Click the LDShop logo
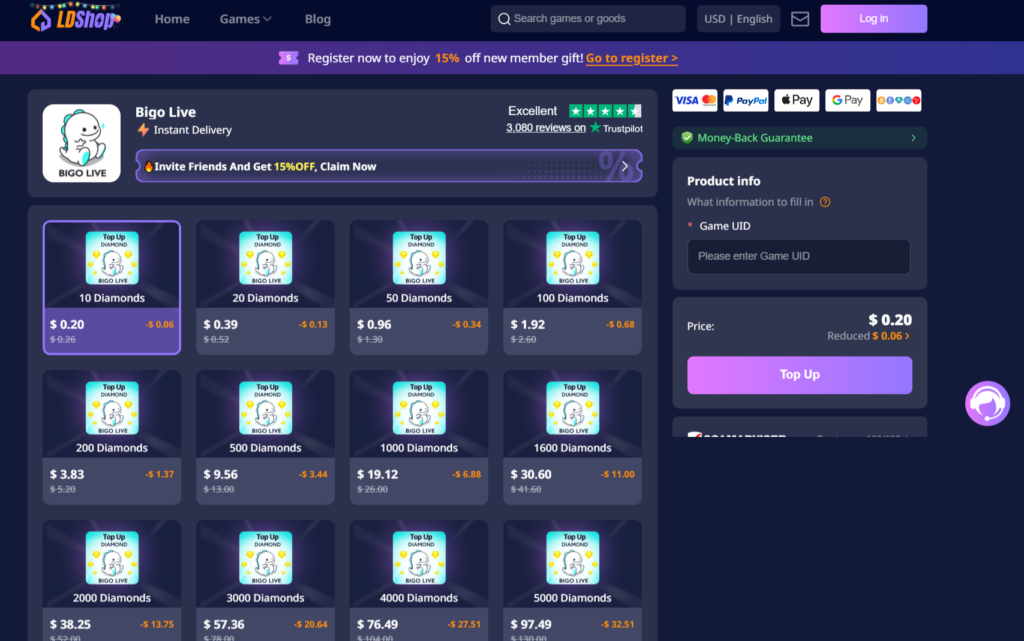Image resolution: width=1024 pixels, height=641 pixels. click(x=75, y=18)
